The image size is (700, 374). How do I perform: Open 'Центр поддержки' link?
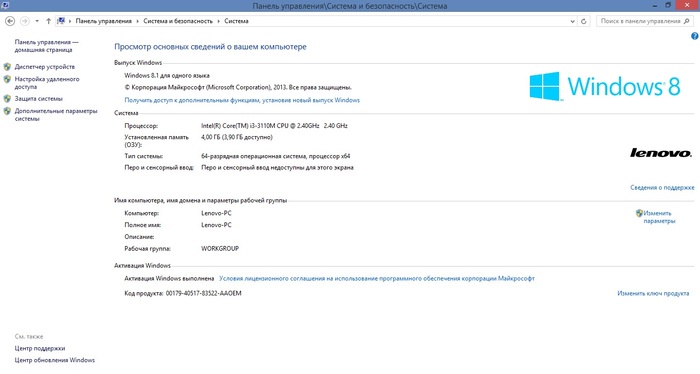[x=40, y=348]
